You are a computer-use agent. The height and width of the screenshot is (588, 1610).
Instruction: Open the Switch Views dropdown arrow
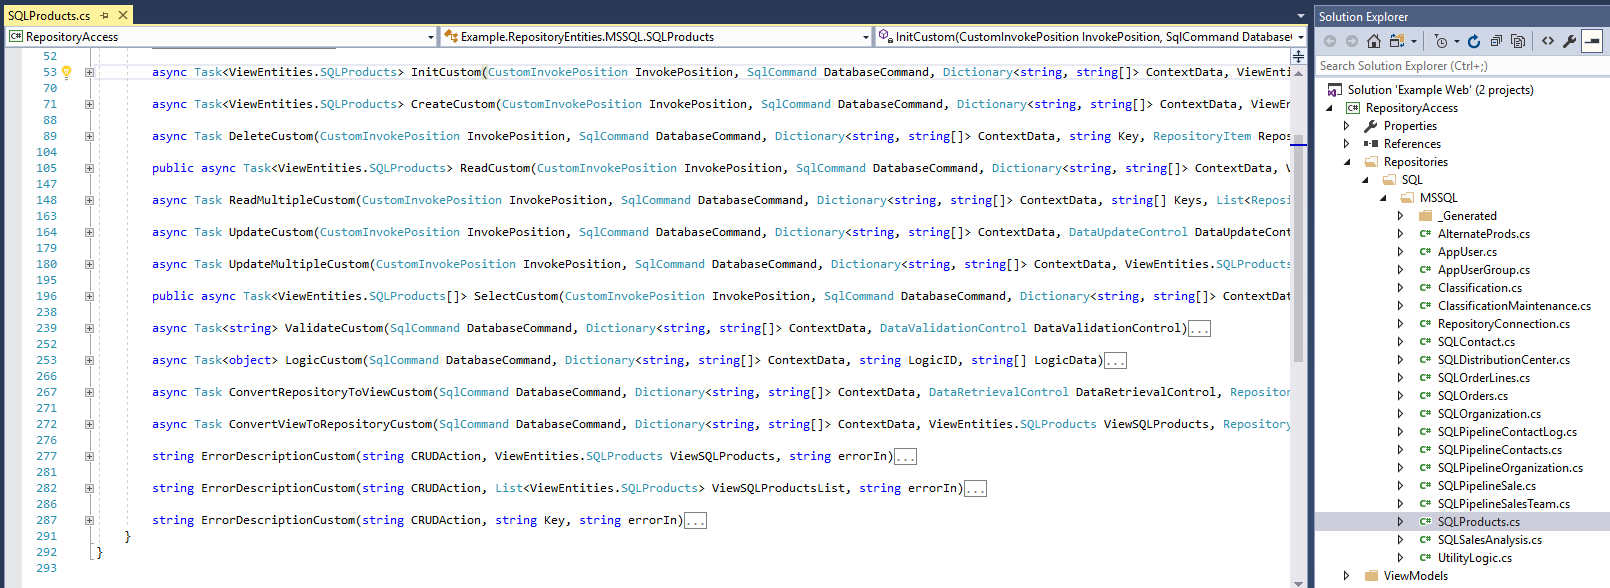(x=1414, y=41)
